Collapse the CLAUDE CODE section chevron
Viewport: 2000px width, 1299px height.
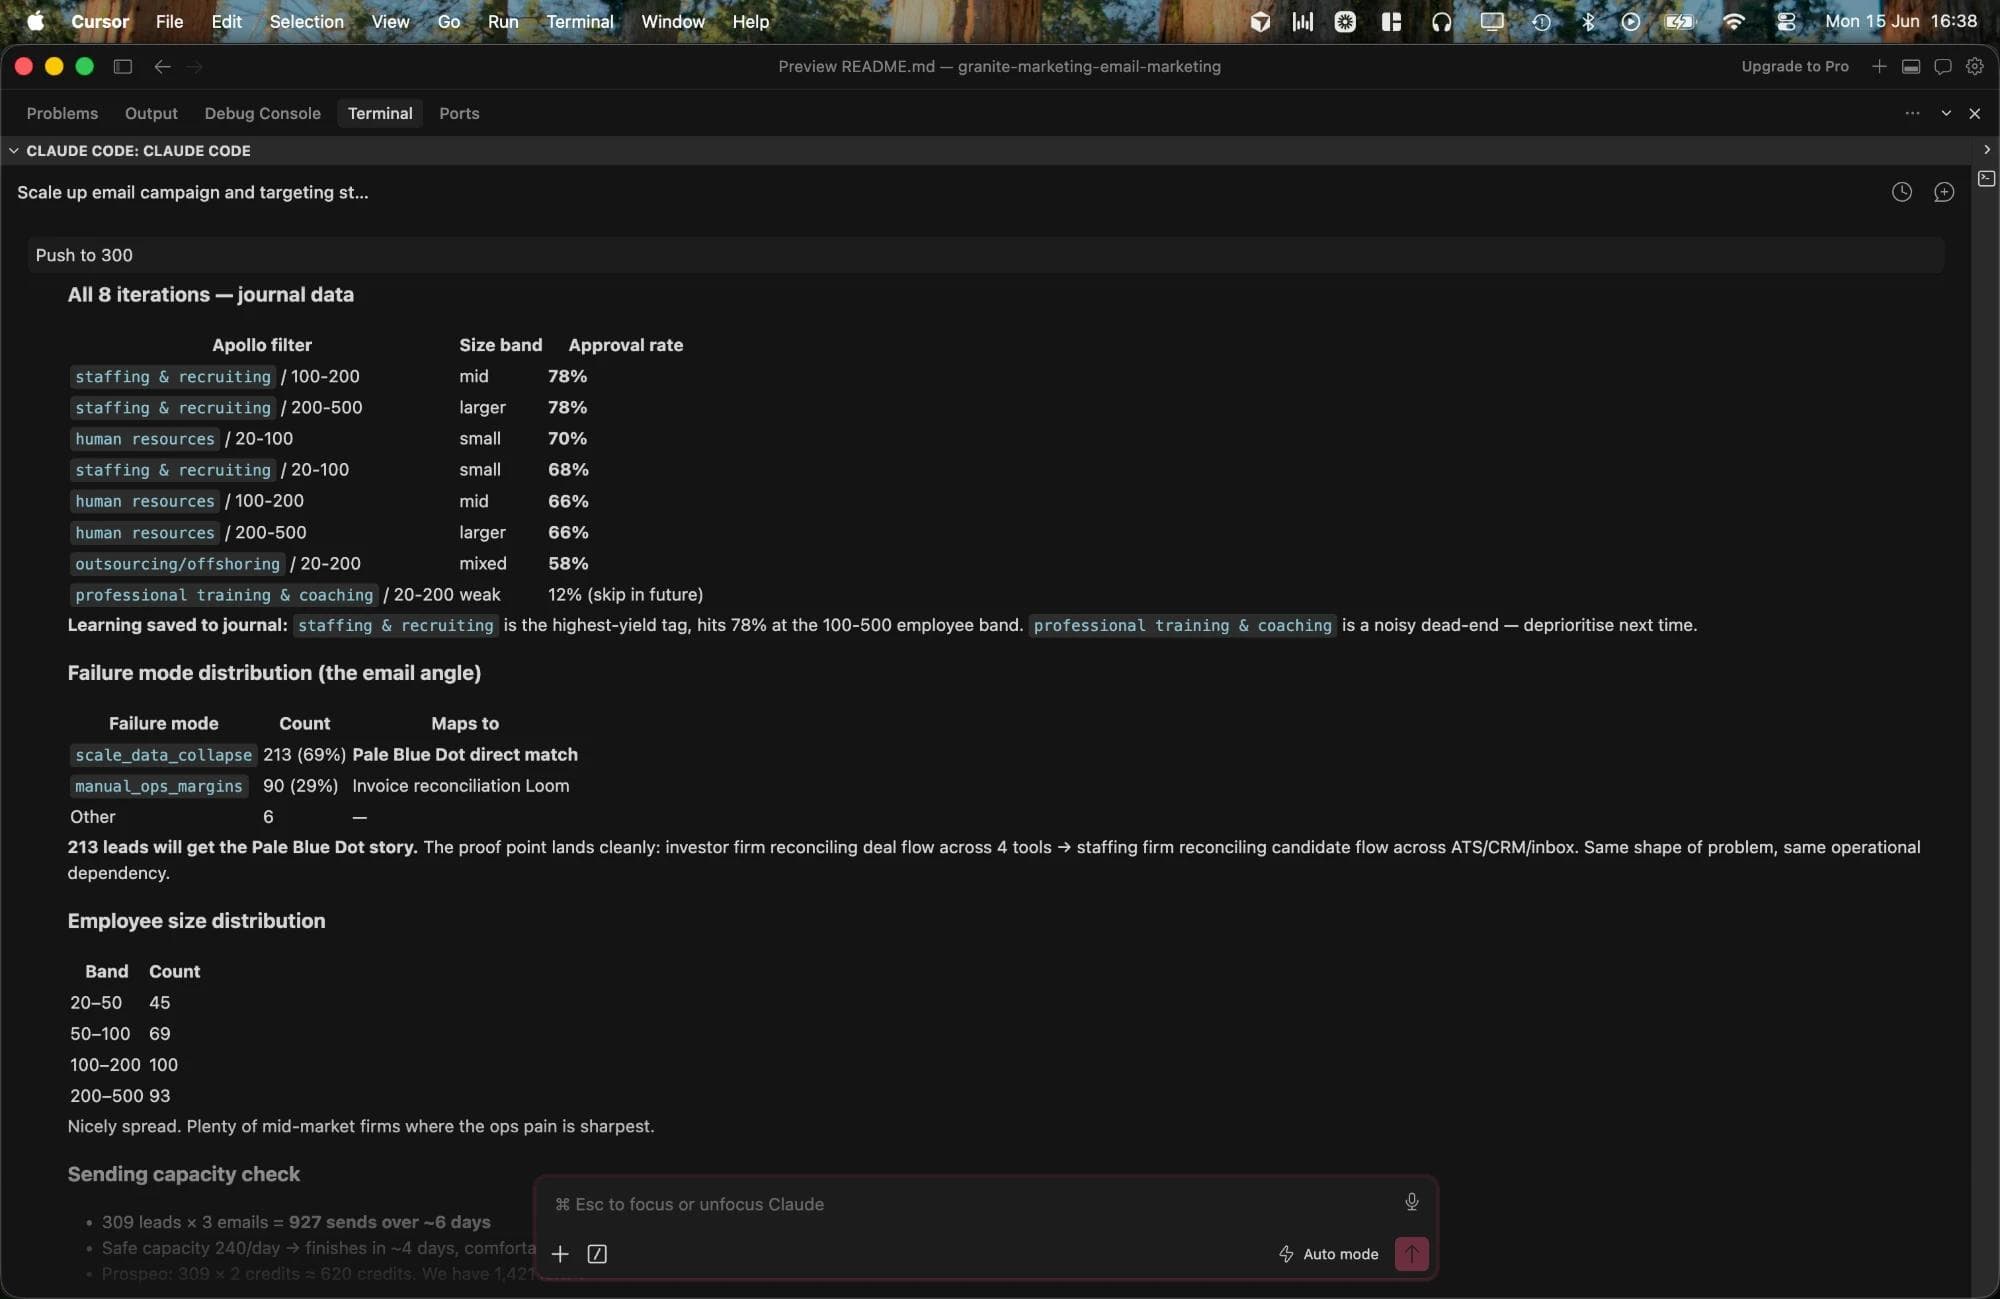point(13,150)
